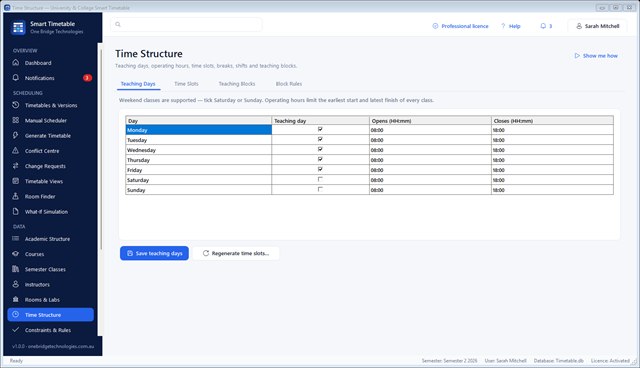This screenshot has width=640, height=368.
Task: Click Wednesday's Closes time 18:00 cell
Action: [552, 150]
